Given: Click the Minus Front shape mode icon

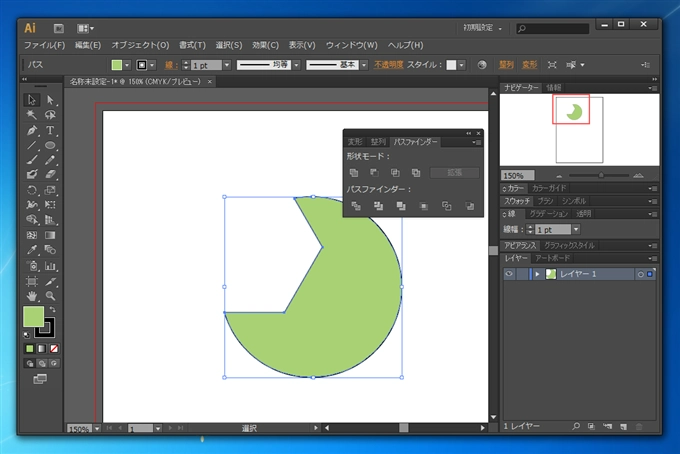Looking at the screenshot, I should [x=374, y=173].
